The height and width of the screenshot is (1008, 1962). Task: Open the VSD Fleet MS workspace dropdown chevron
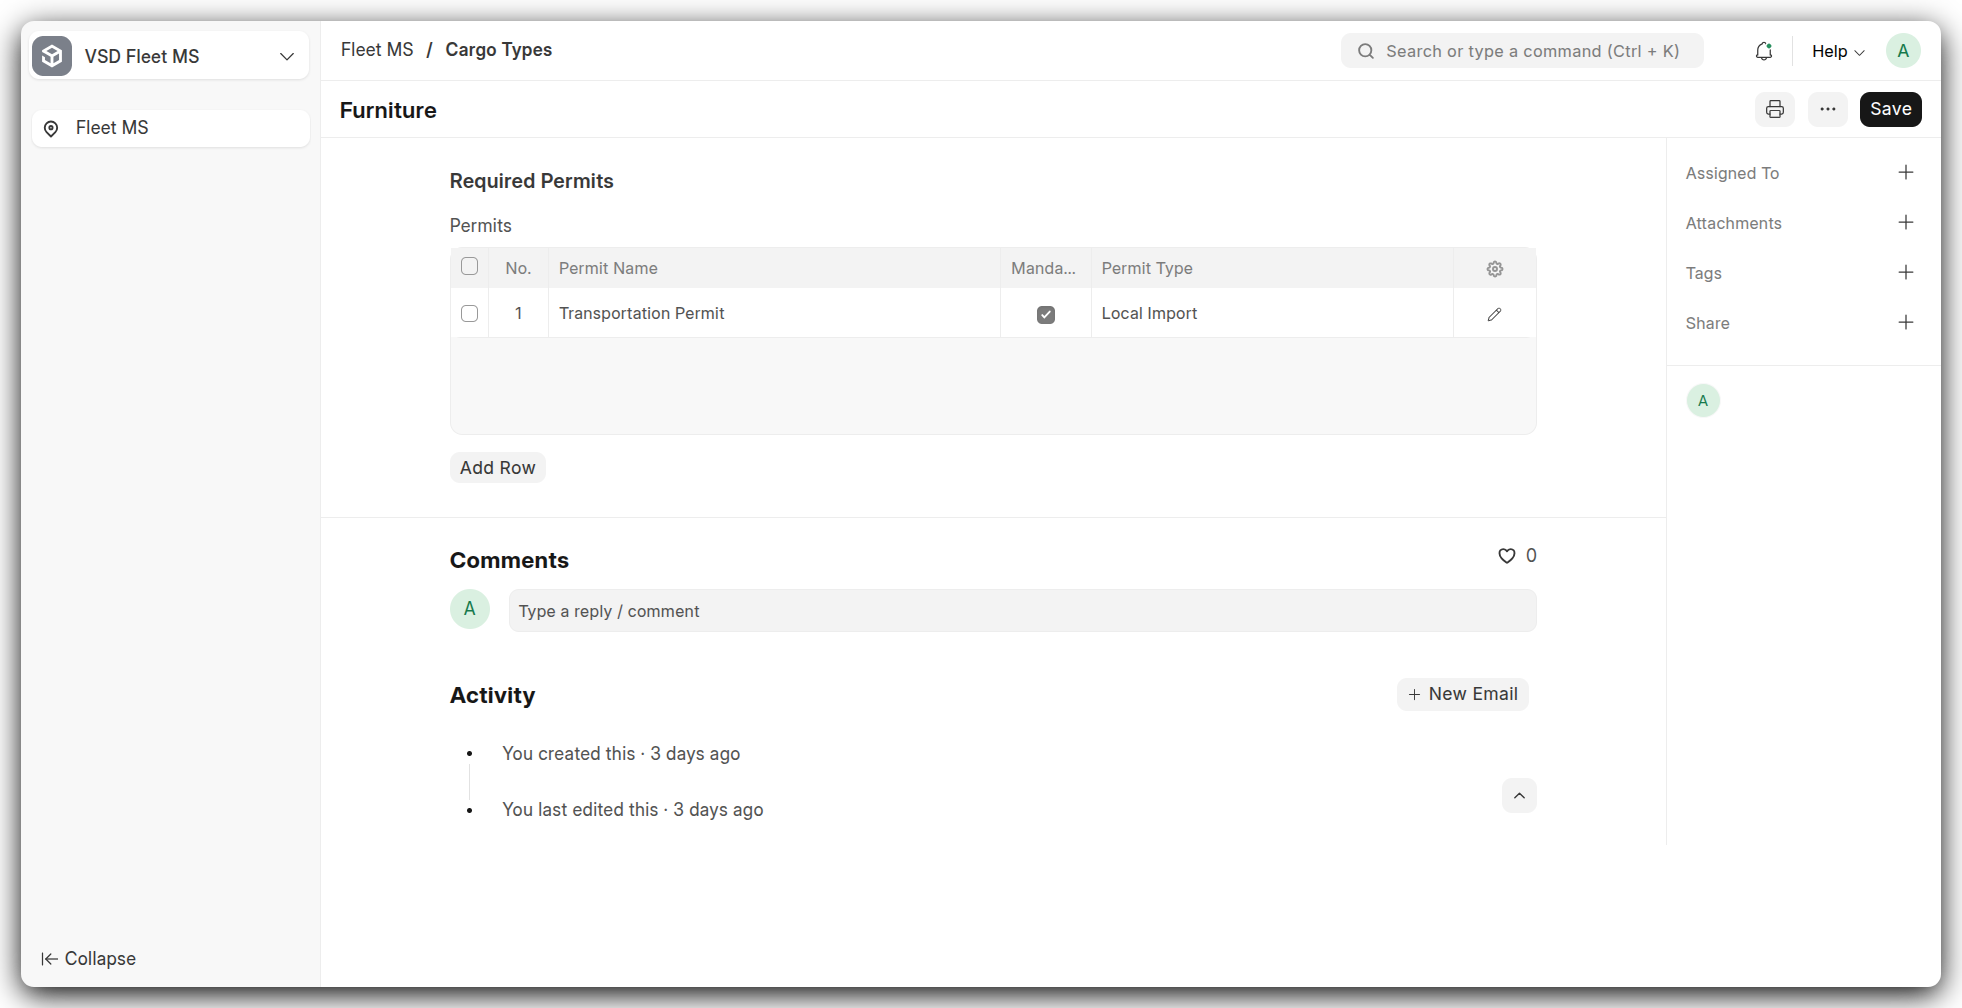click(287, 56)
